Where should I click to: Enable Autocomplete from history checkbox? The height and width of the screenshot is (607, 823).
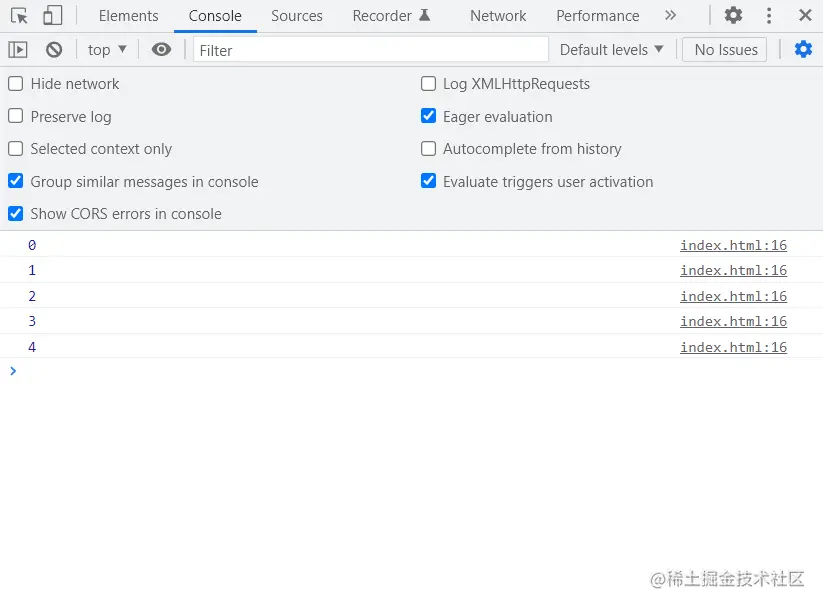tap(428, 149)
